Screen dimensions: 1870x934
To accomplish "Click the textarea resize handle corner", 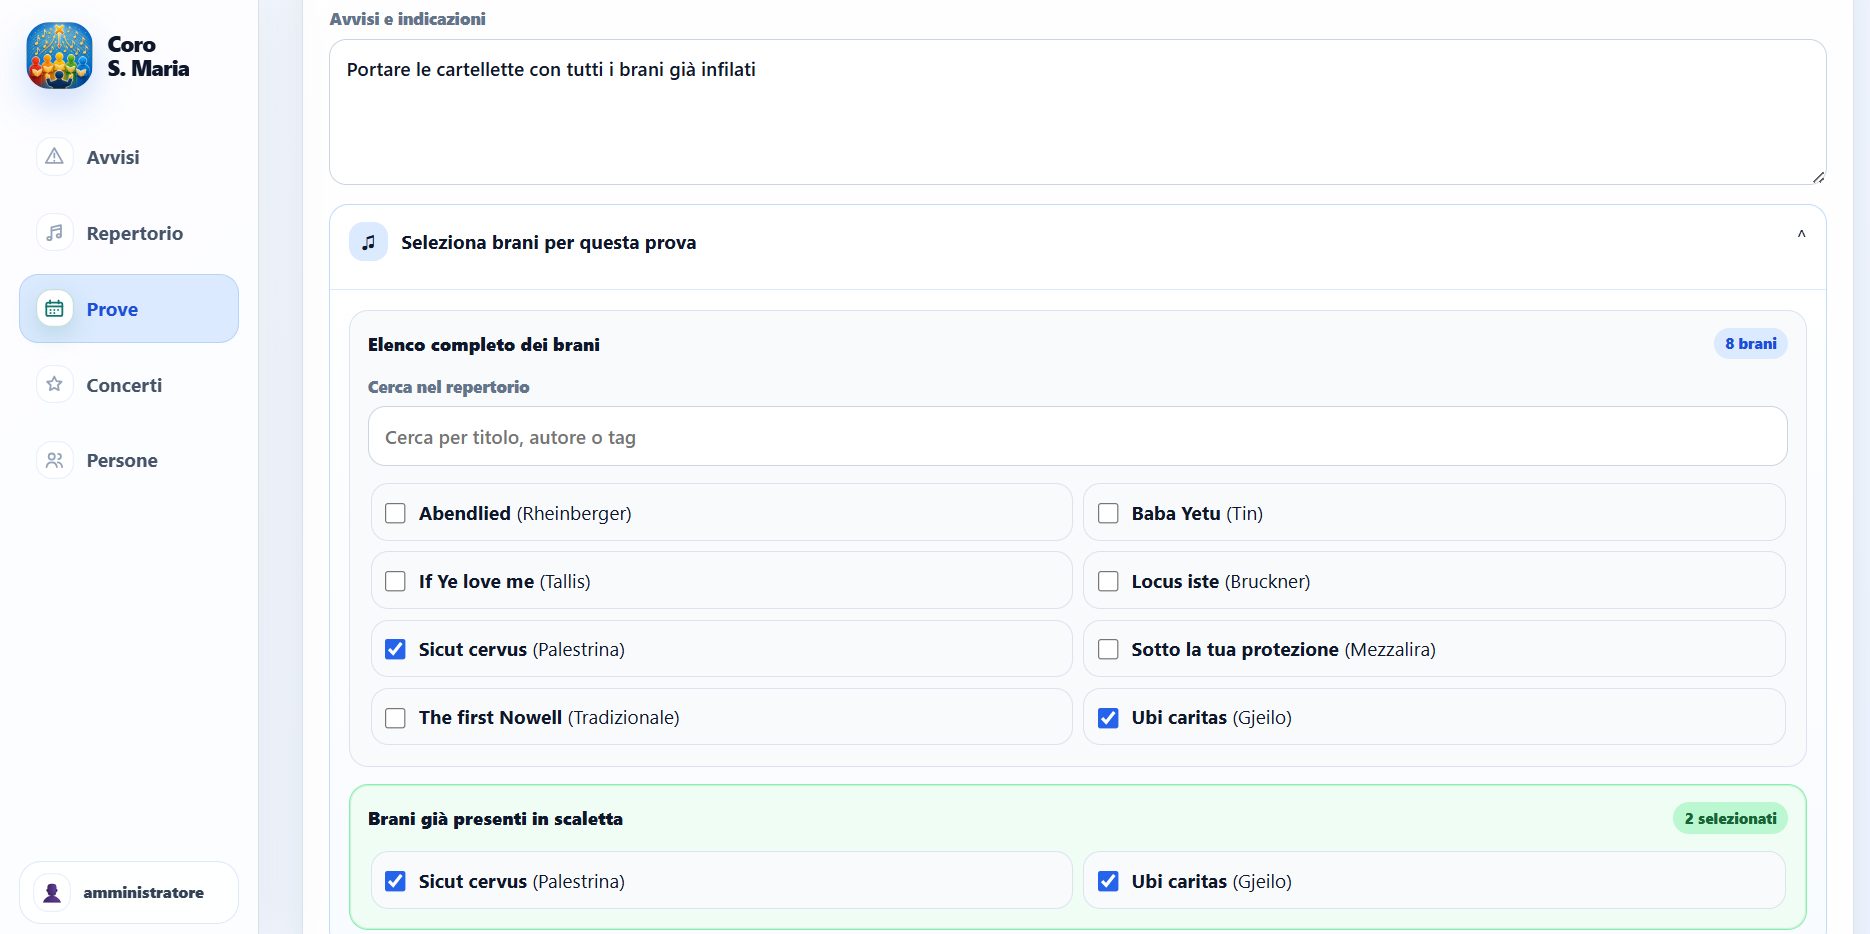I will click(1818, 177).
